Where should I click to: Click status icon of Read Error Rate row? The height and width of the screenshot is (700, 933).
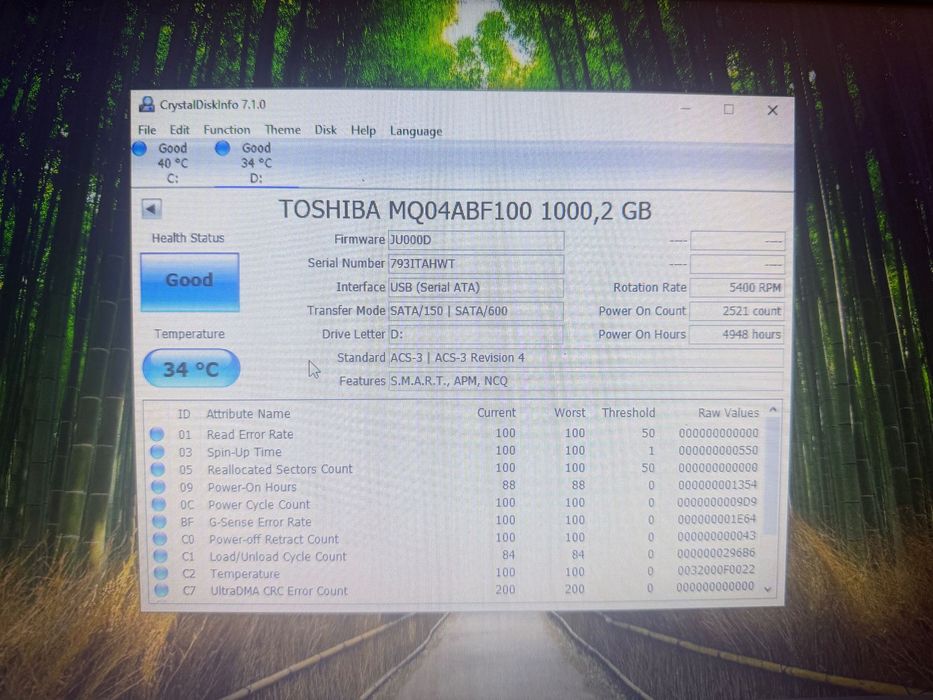point(157,435)
